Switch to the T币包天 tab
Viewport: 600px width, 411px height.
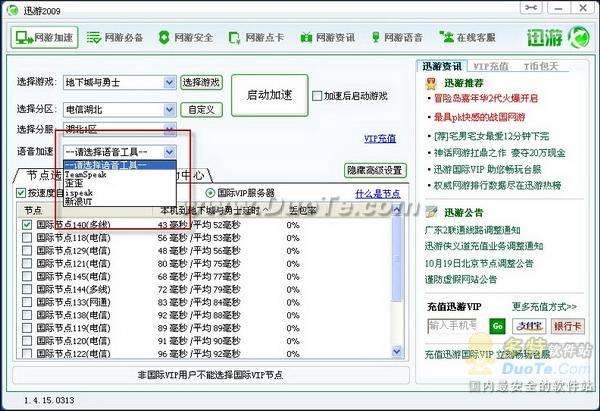(541, 66)
